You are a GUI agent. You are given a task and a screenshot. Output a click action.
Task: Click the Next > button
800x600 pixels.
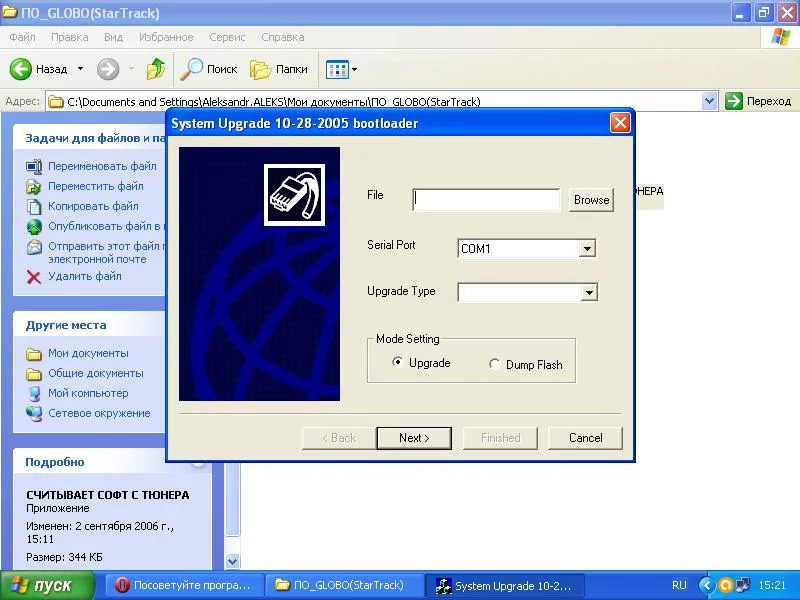(414, 438)
